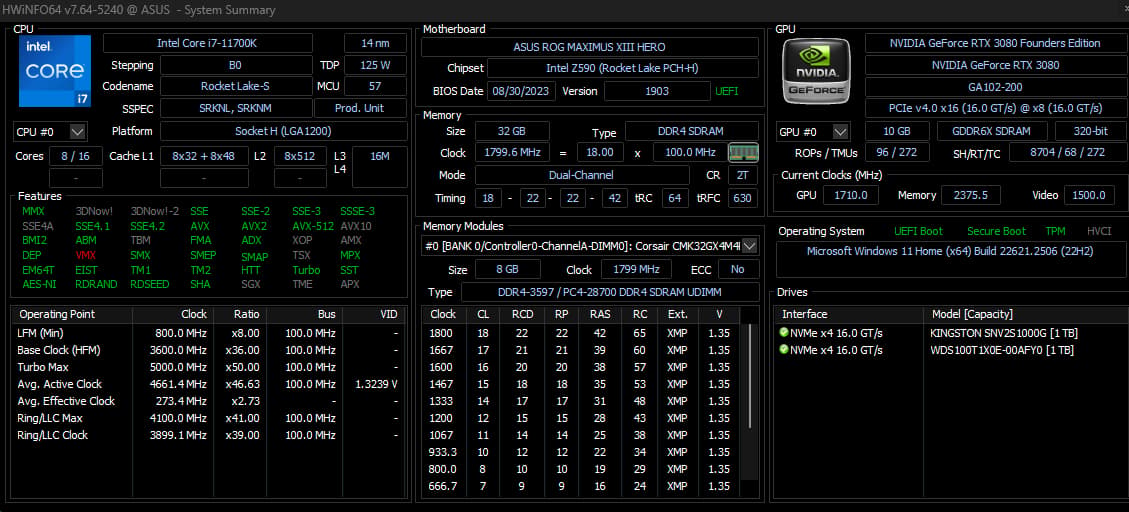Click the 32 GB memory size field

[511, 131]
